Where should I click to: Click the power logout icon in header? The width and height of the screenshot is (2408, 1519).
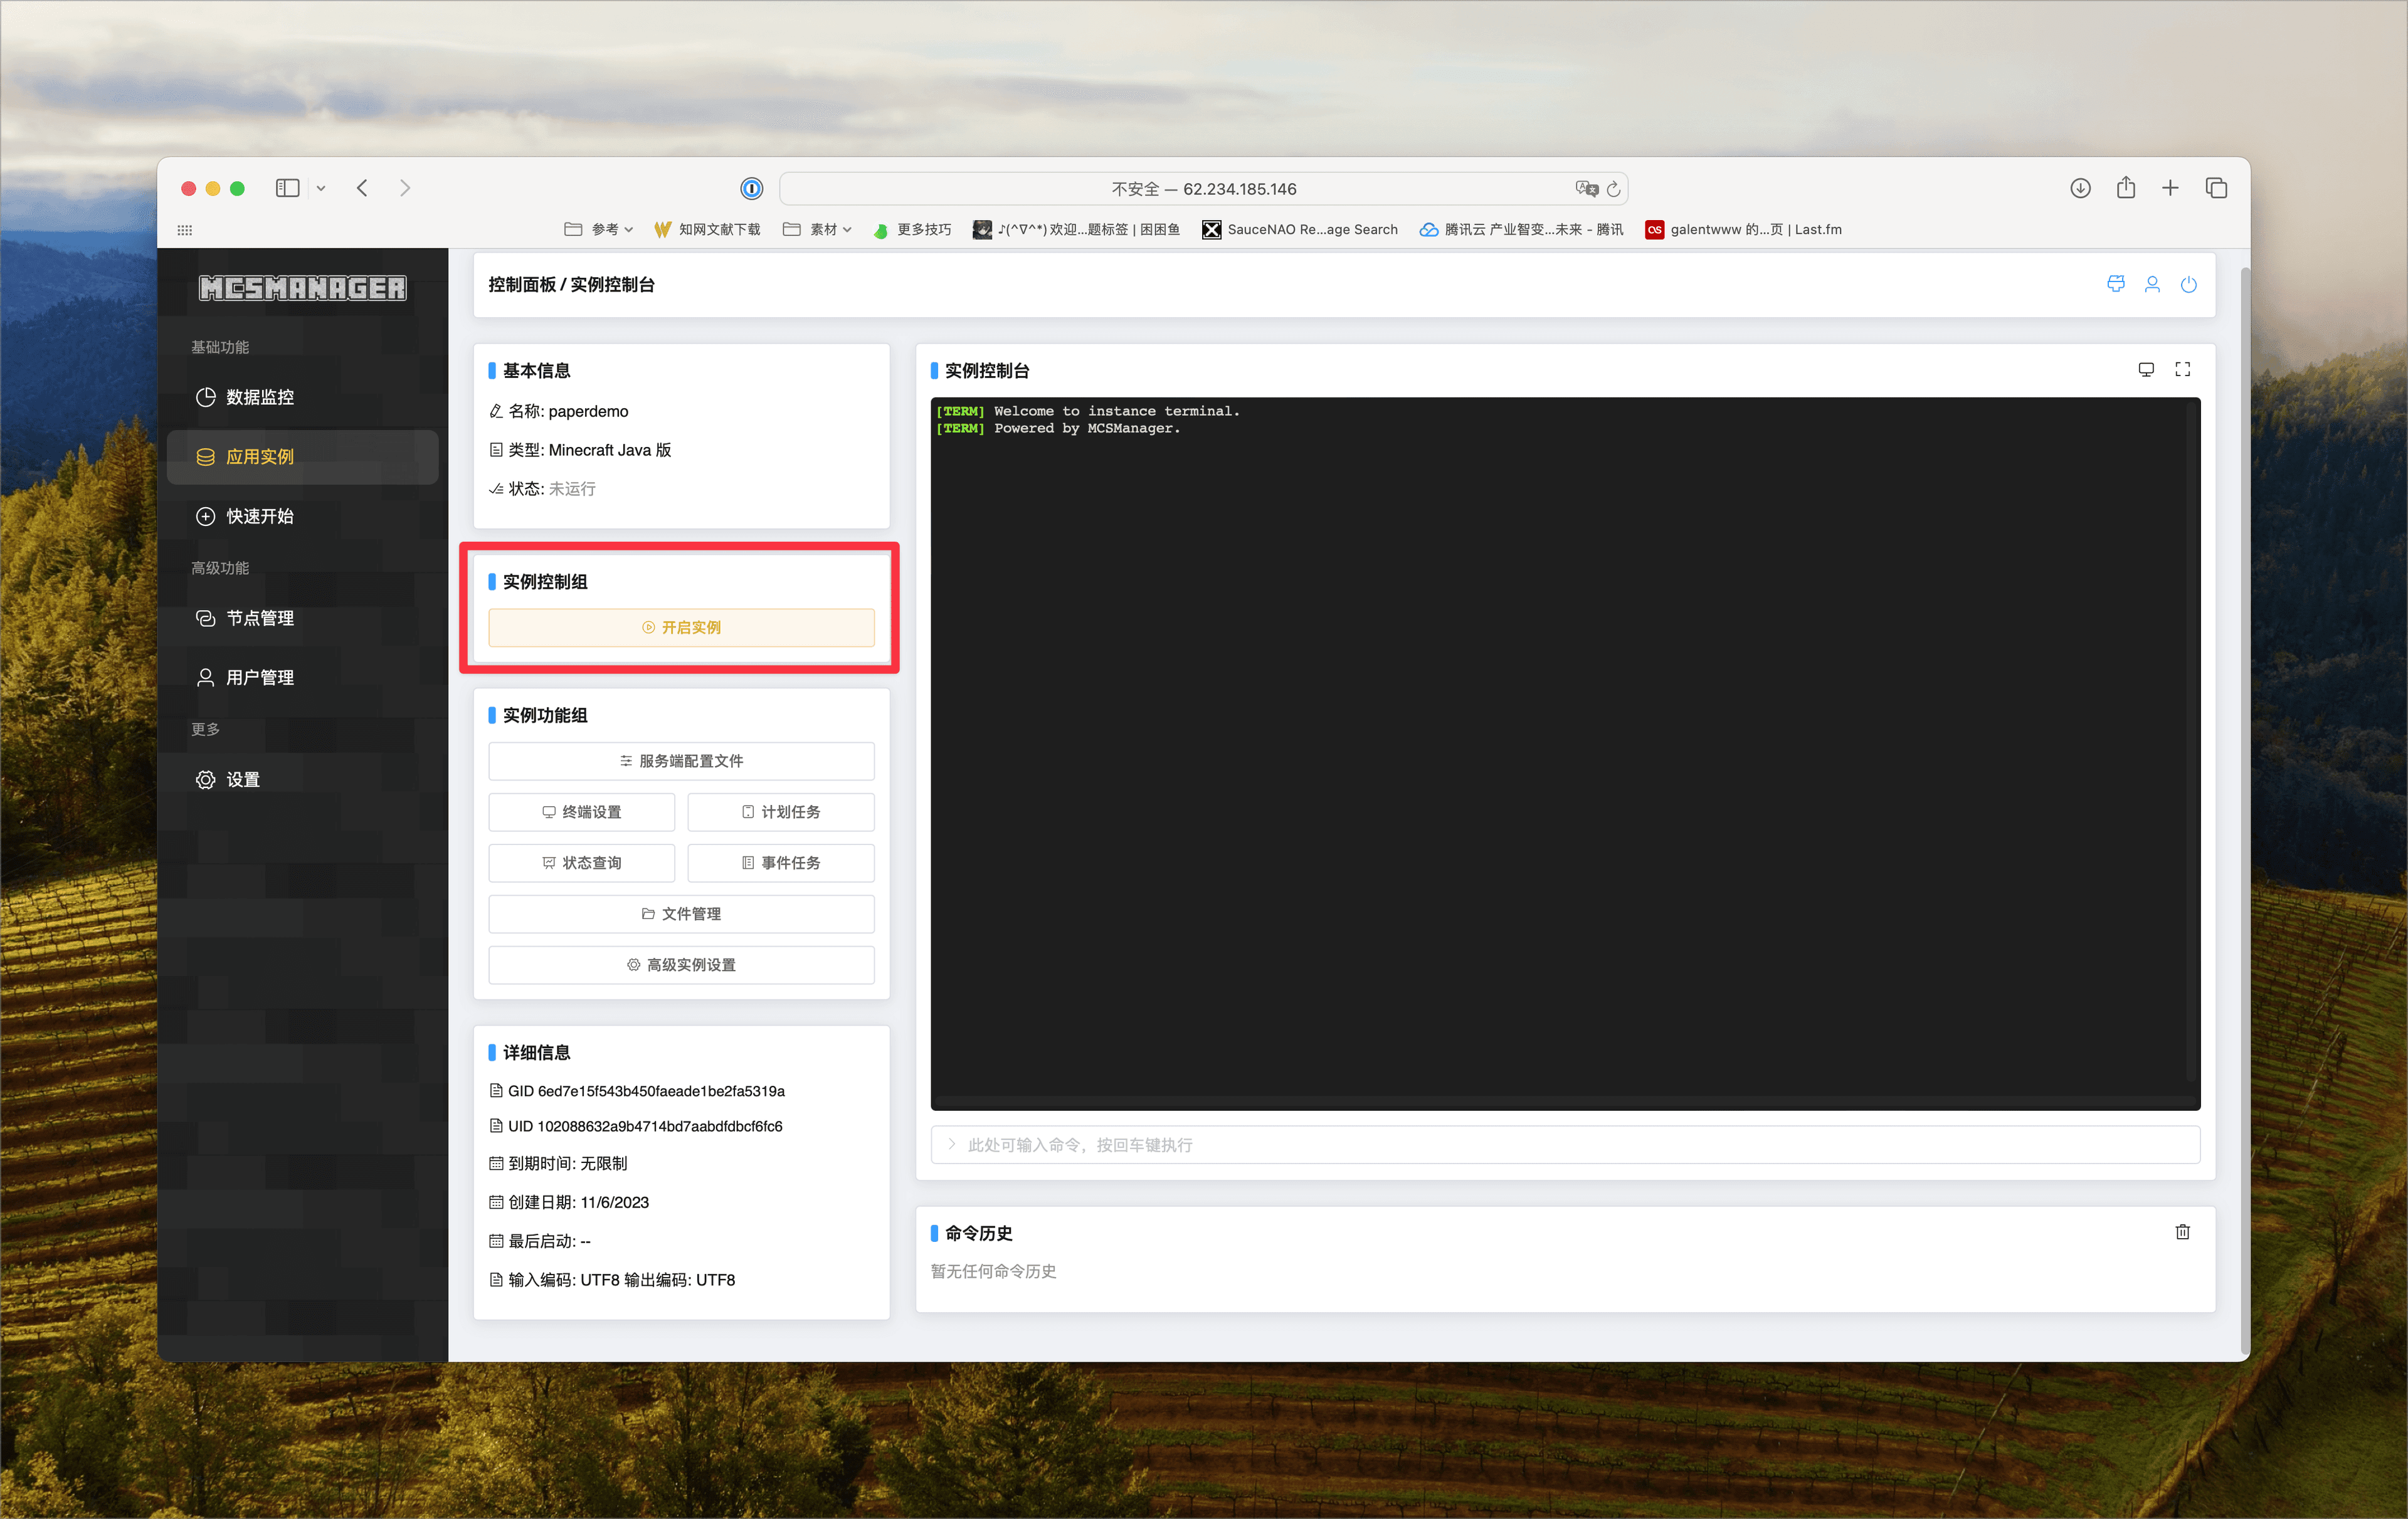[x=2188, y=285]
